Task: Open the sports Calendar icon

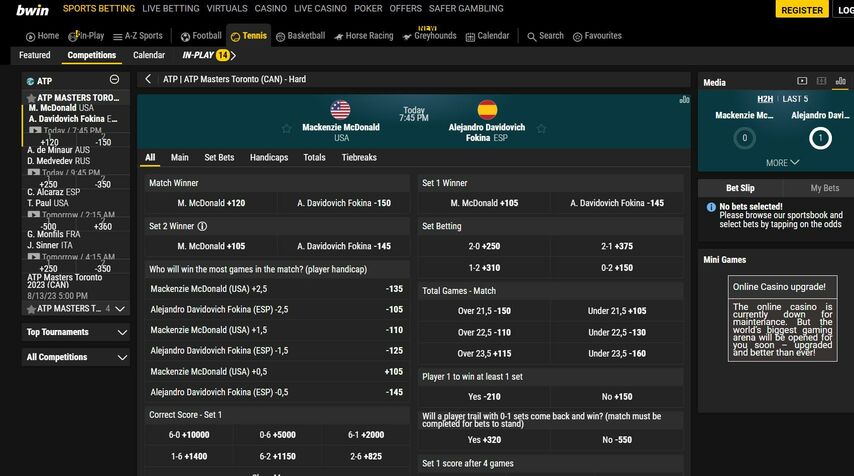Action: (x=470, y=37)
